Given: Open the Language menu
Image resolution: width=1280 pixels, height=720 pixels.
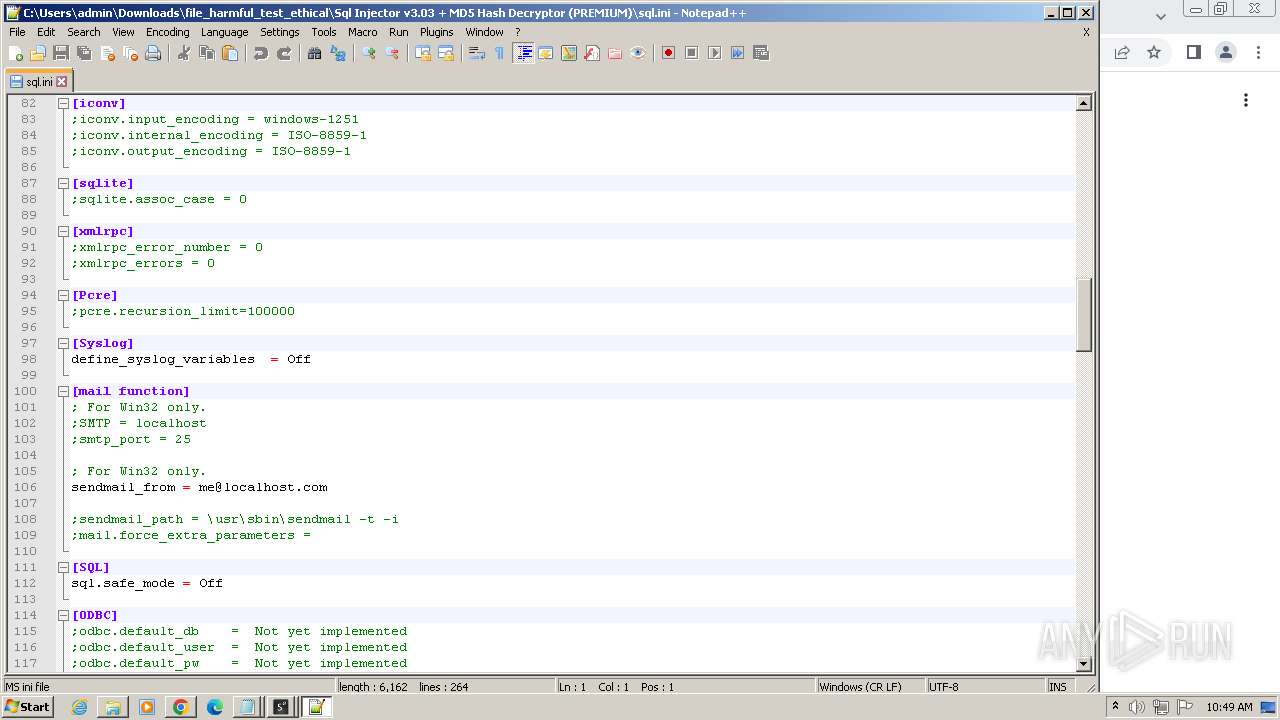Looking at the screenshot, I should point(224,32).
